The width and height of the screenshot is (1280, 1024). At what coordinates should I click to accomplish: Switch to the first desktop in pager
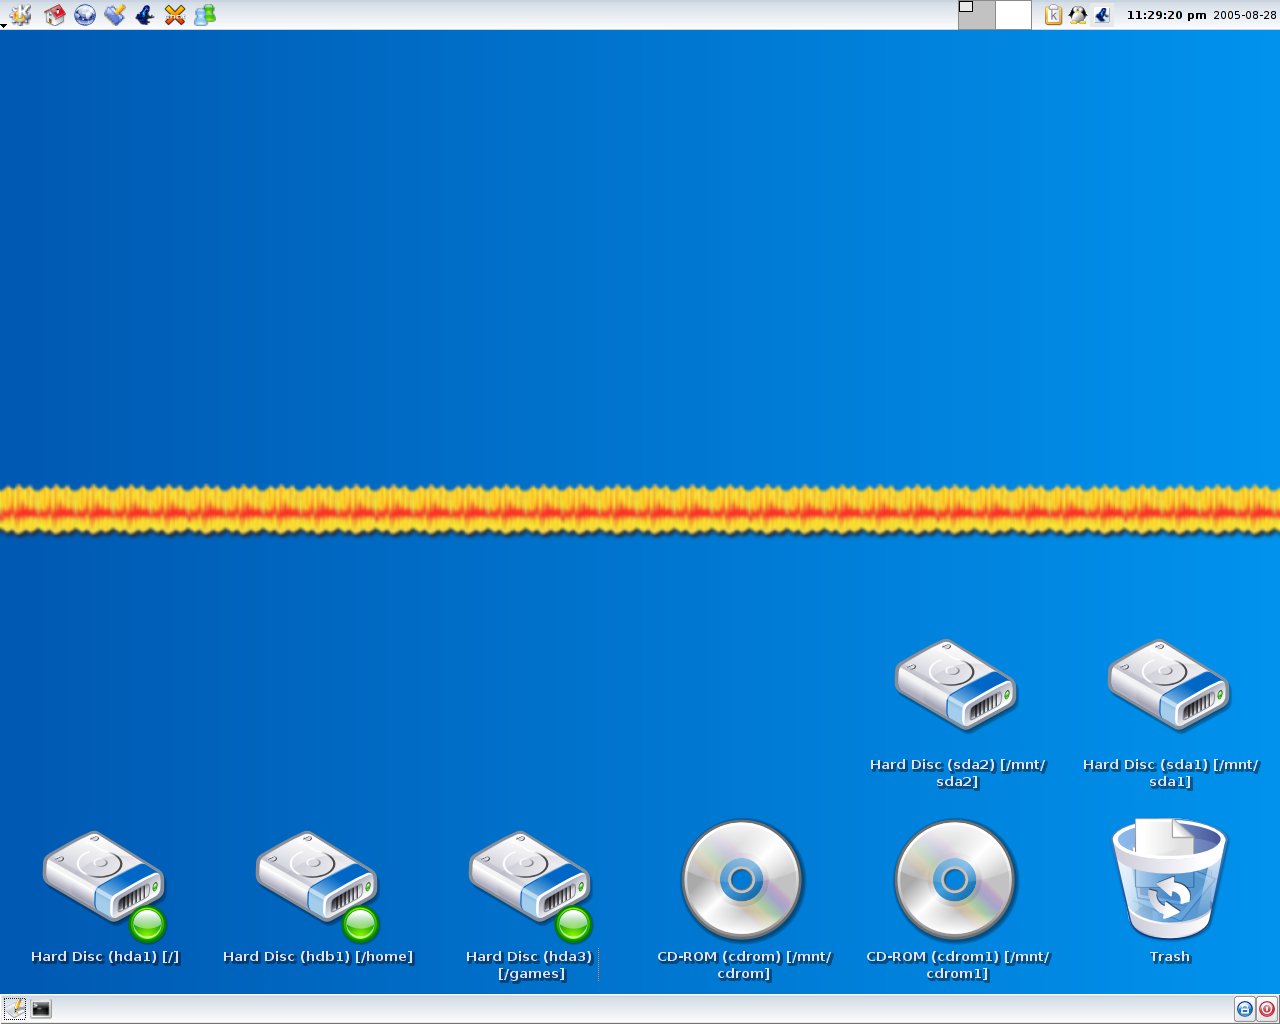977,15
